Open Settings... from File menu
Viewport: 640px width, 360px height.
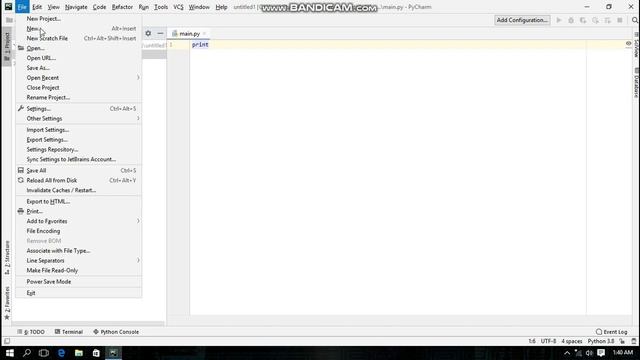click(x=79, y=109)
